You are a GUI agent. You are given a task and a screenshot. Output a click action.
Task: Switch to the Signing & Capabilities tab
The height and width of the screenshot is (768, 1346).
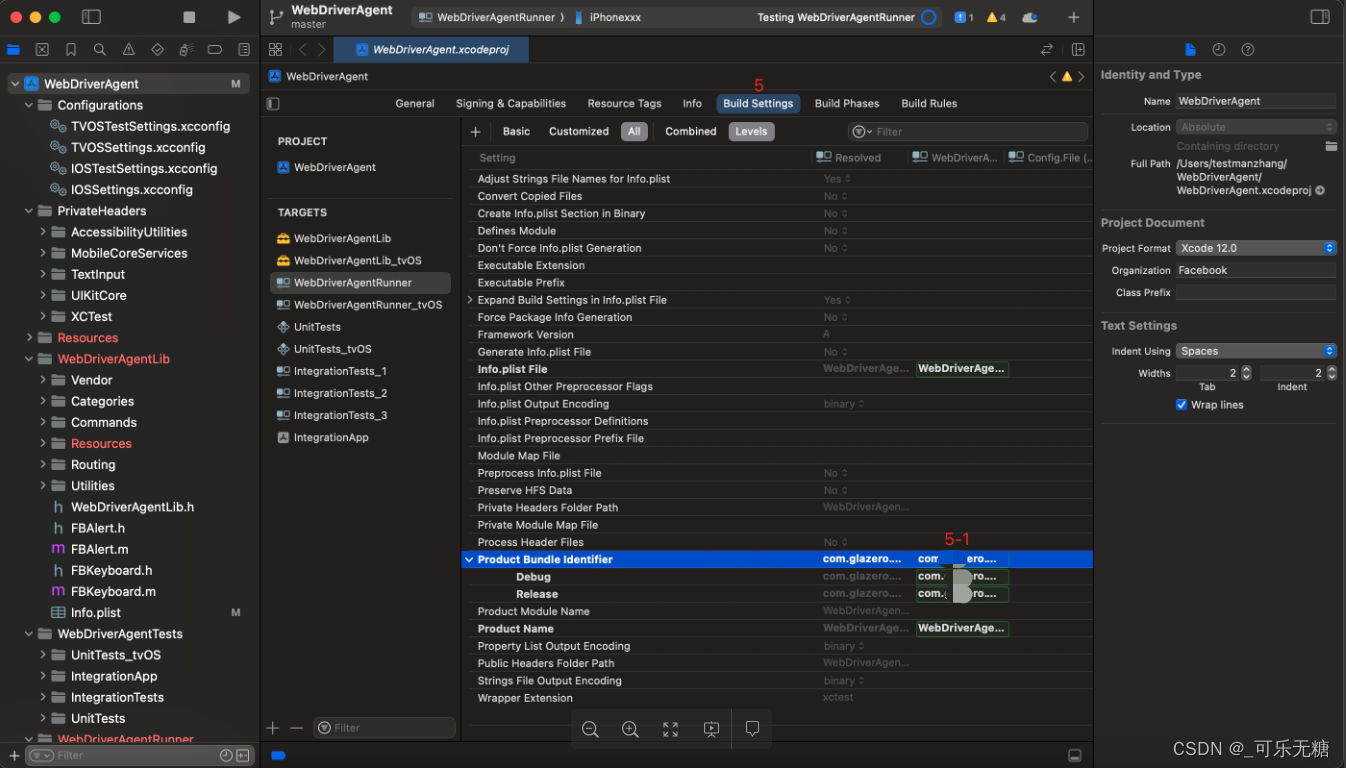point(511,103)
